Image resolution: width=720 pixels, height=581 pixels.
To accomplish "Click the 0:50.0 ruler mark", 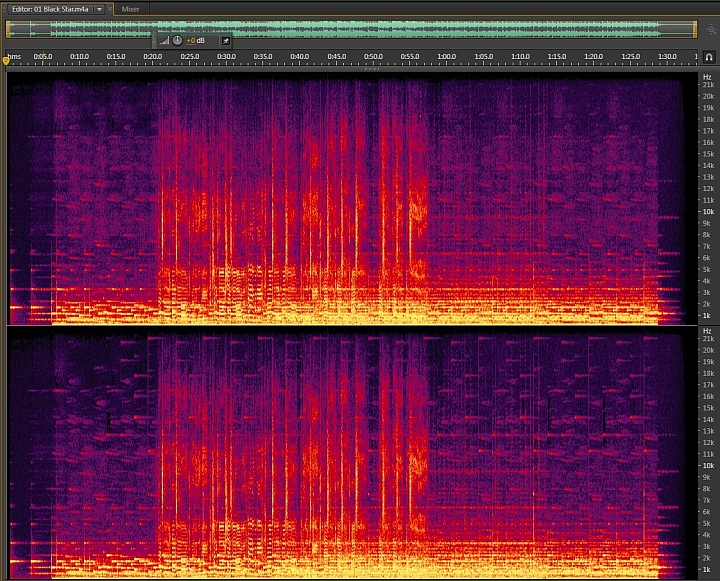I will coord(373,56).
